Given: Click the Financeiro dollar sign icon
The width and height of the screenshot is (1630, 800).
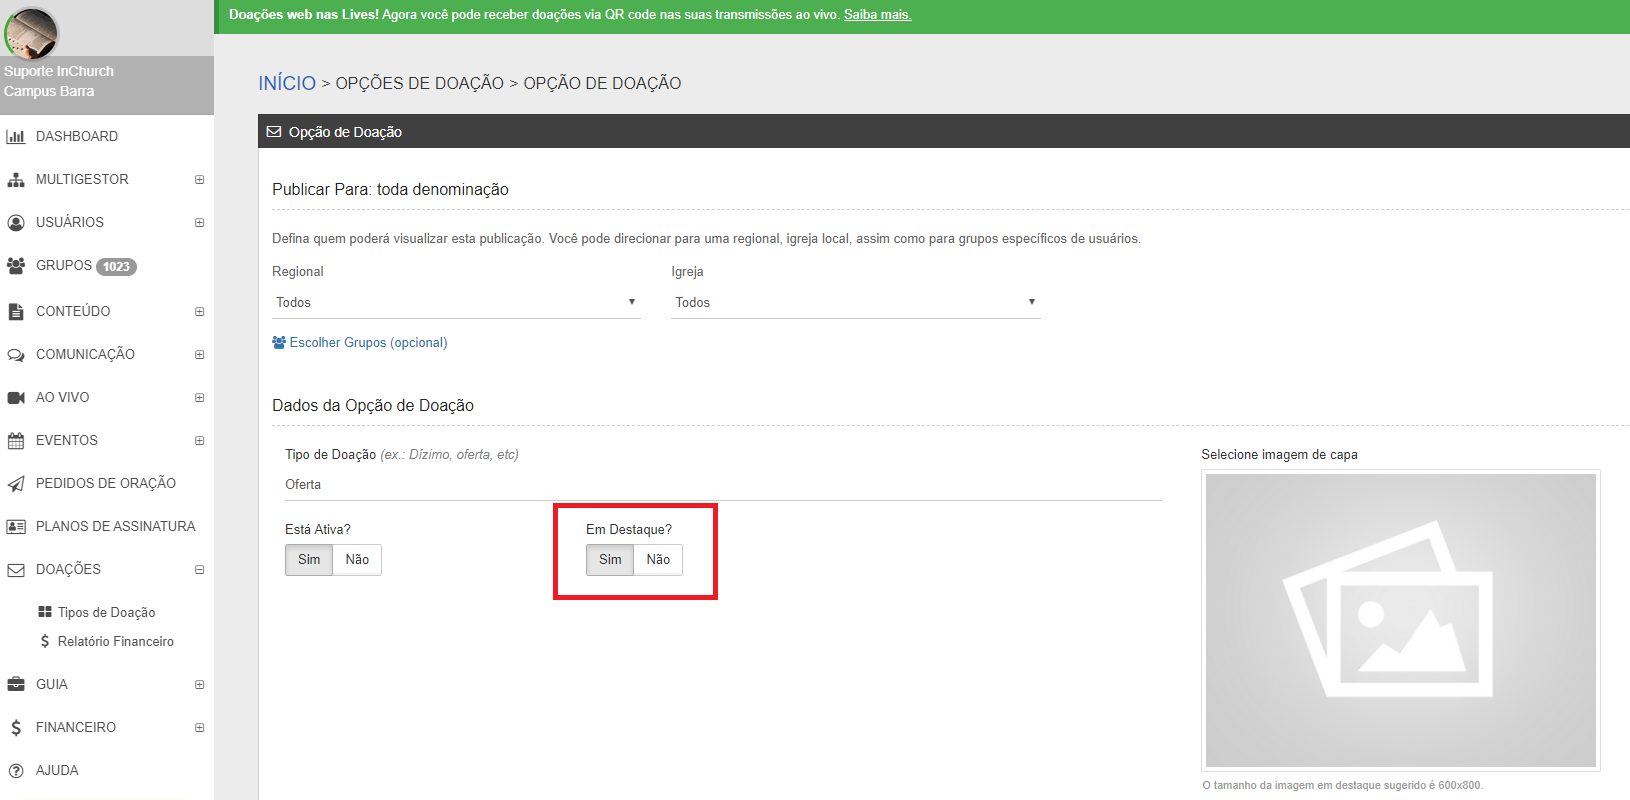Looking at the screenshot, I should [x=16, y=728].
